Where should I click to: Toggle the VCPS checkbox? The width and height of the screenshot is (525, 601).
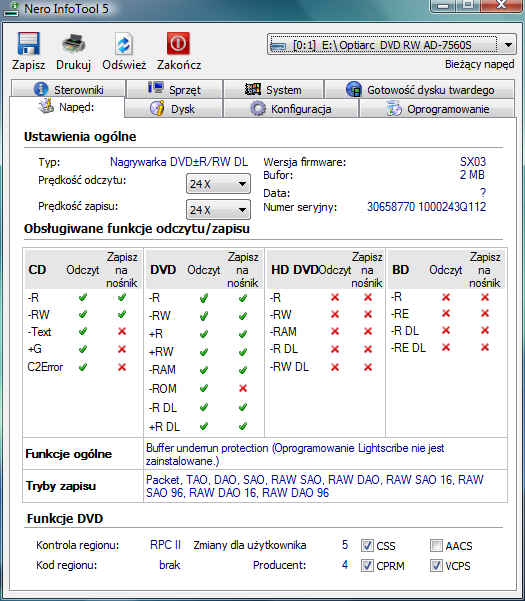[436, 565]
